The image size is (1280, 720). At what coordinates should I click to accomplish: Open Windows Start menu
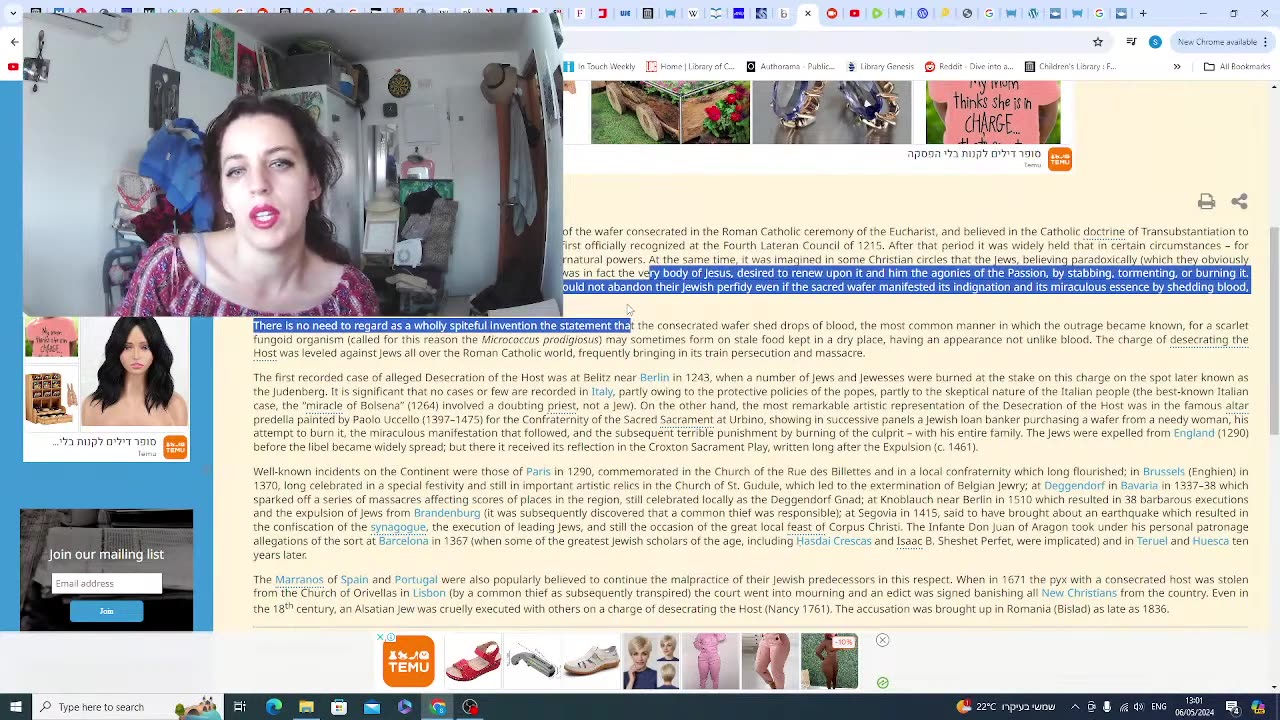(15, 707)
